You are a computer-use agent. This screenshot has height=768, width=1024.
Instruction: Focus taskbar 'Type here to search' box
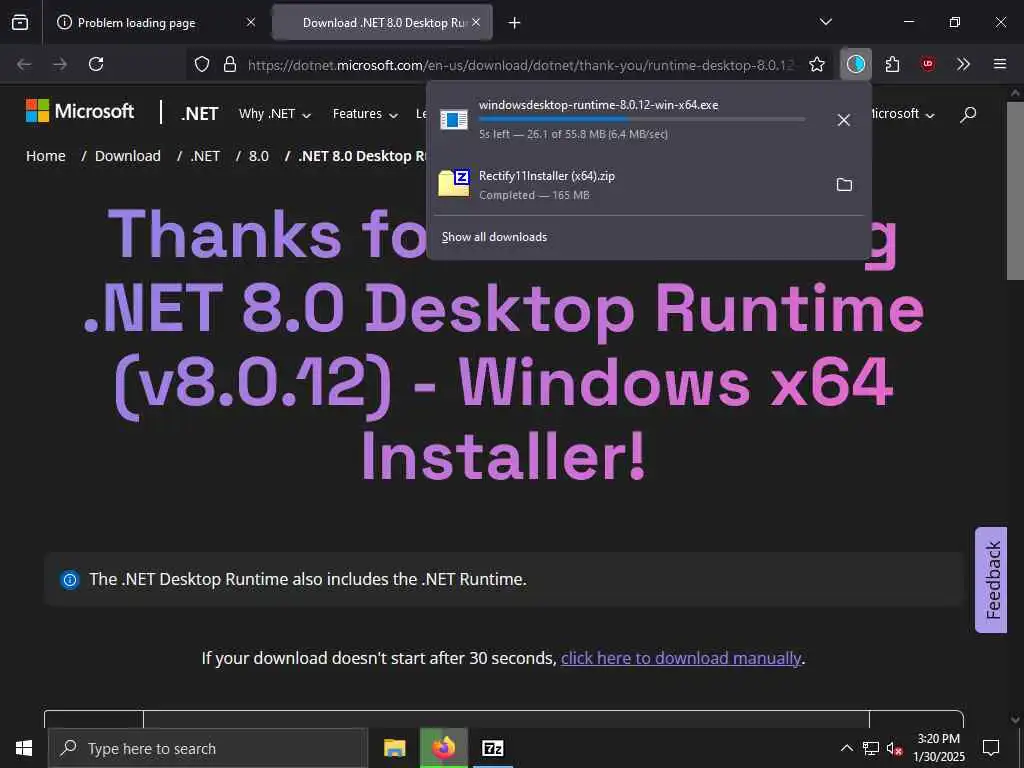208,748
